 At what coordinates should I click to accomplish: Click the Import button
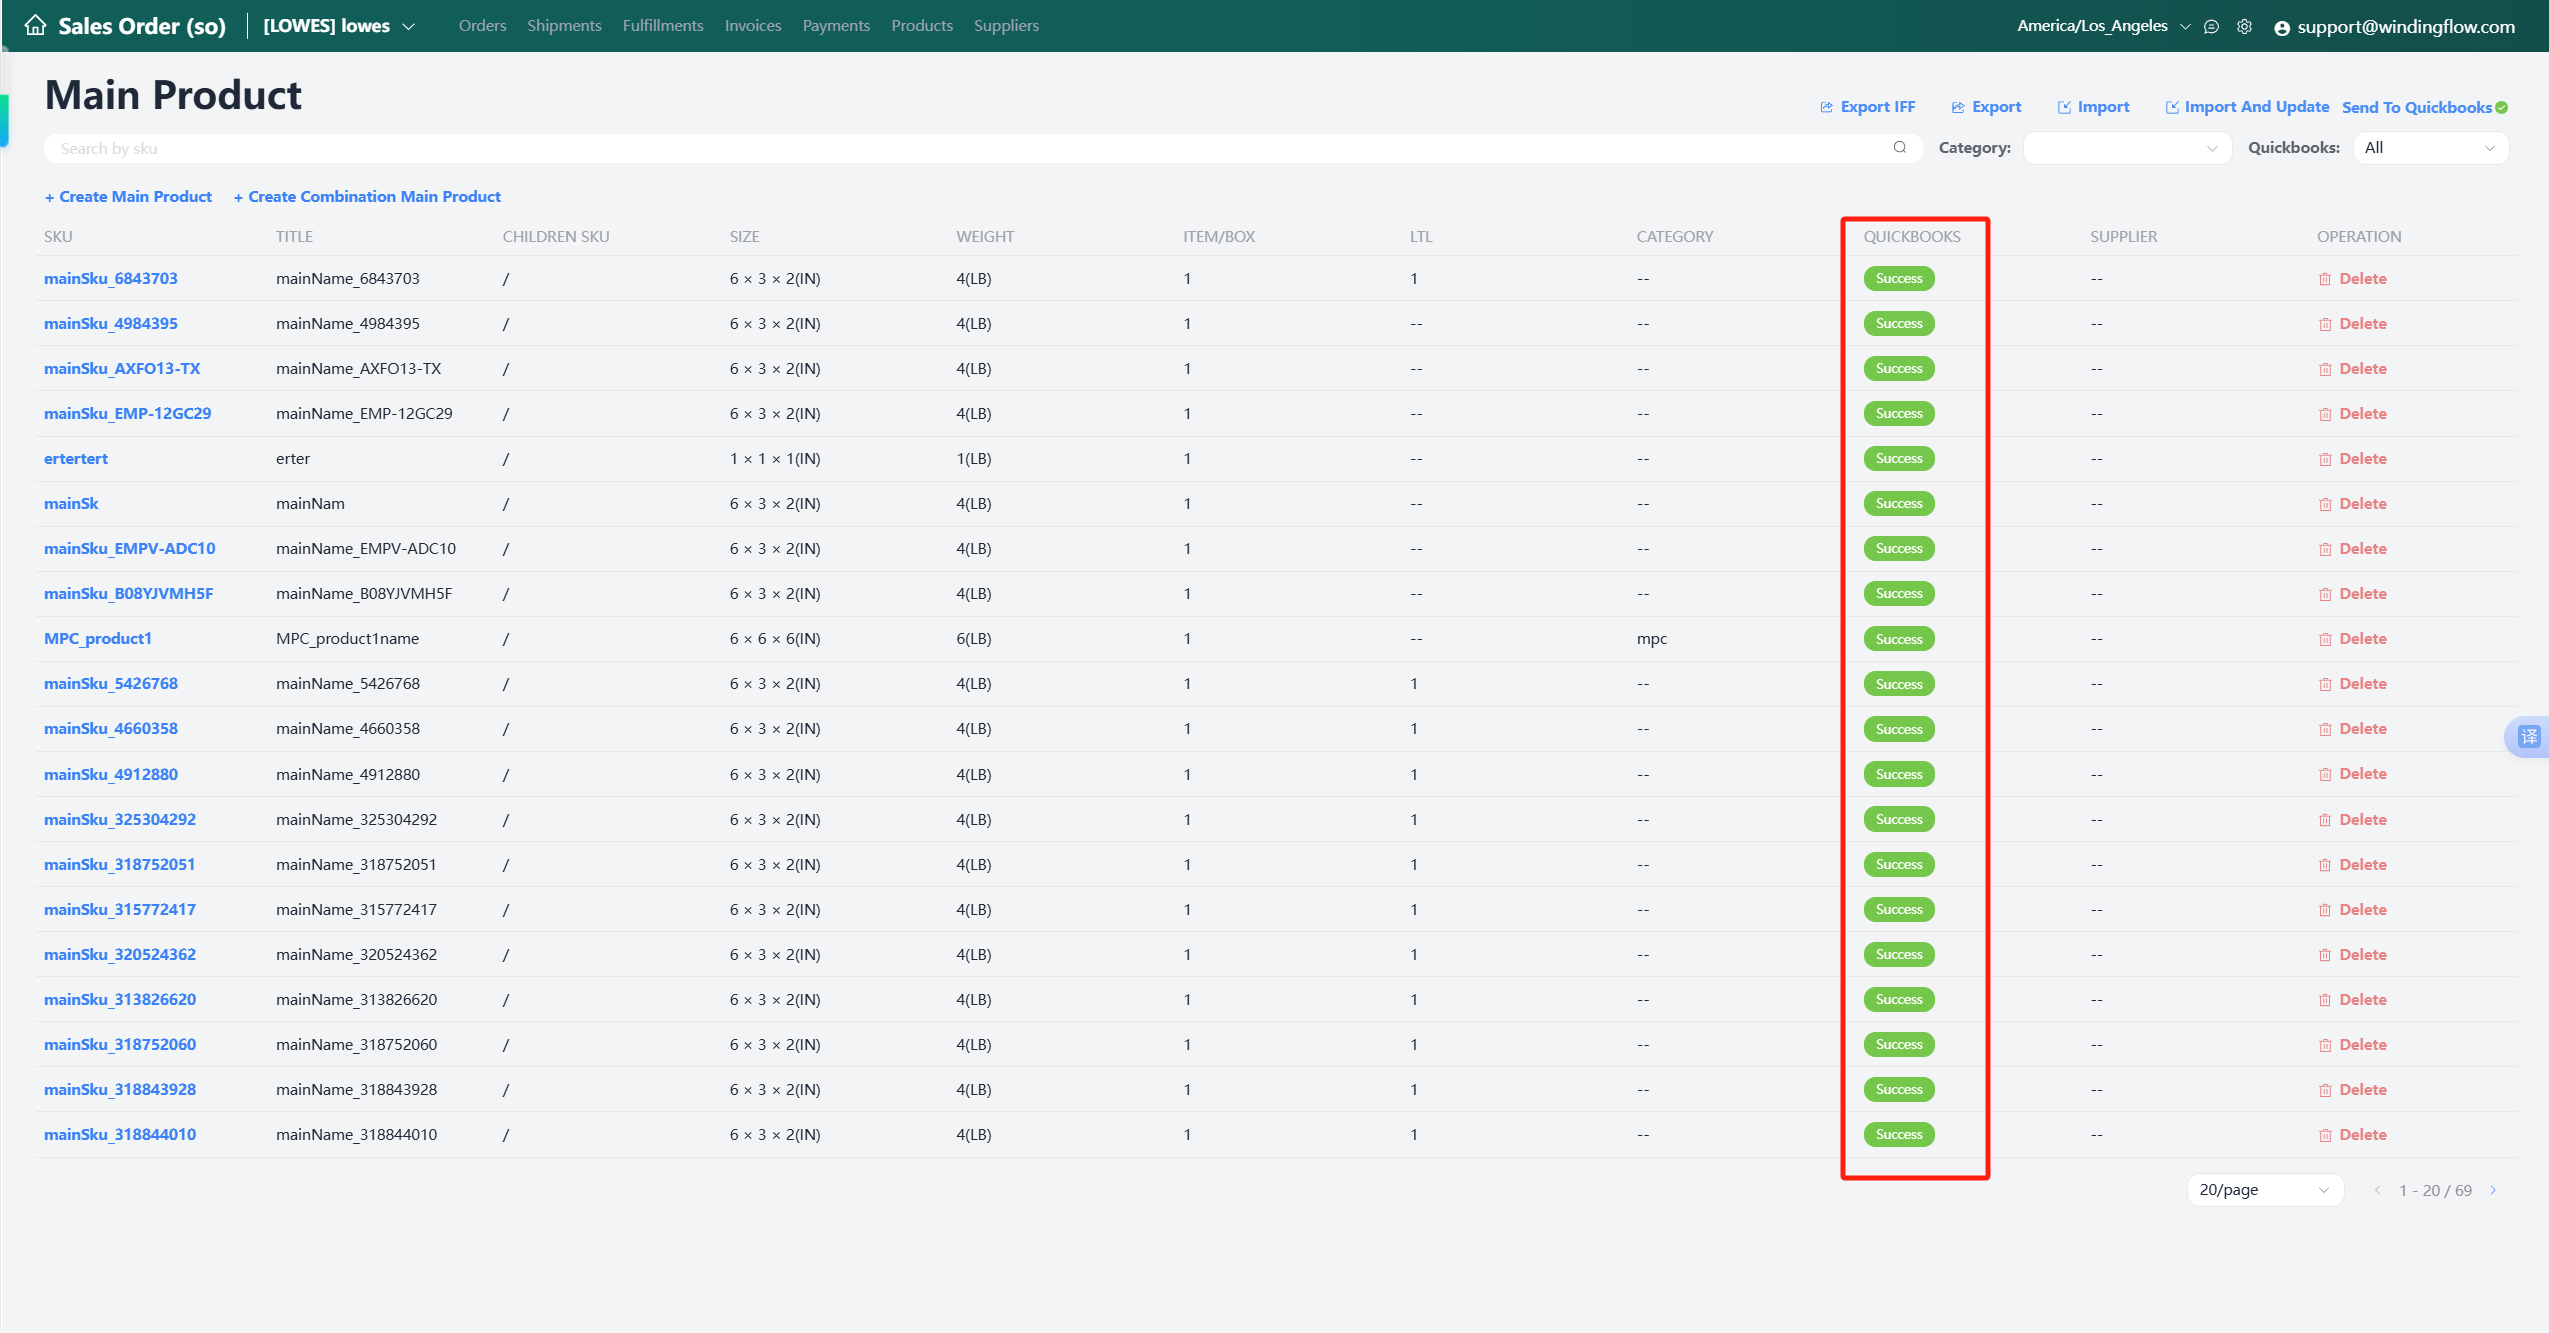click(2093, 107)
